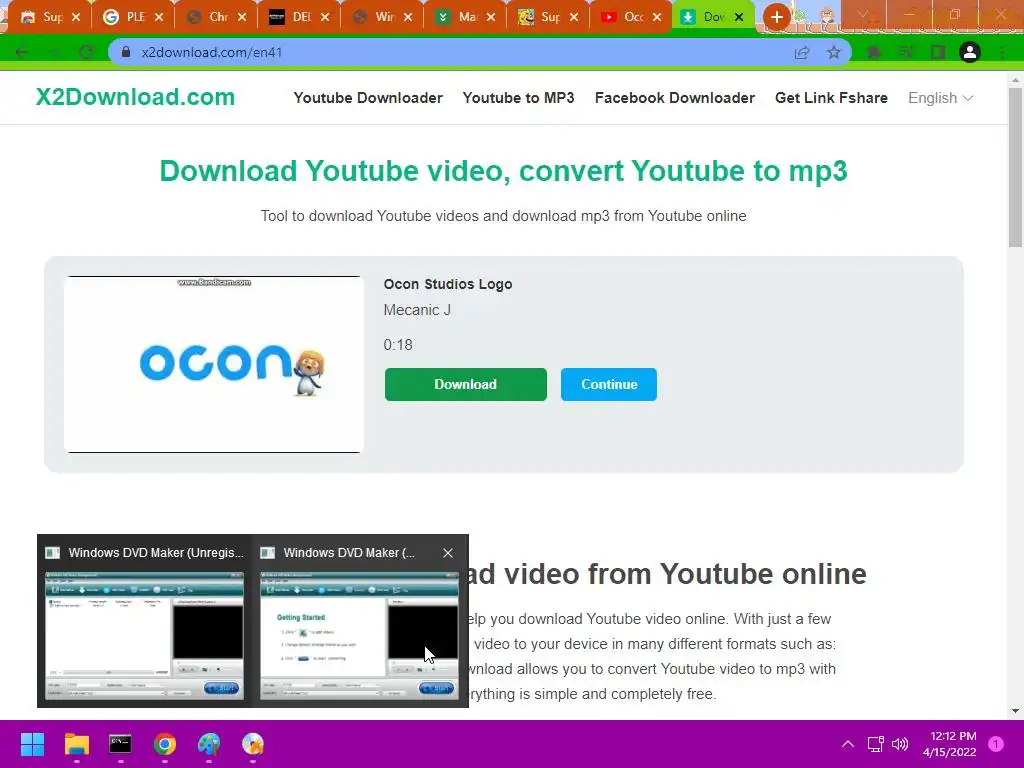The width and height of the screenshot is (1024, 768).
Task: Select Windows DVD Maker (Unregis... preview thumbnail
Action: (x=144, y=635)
